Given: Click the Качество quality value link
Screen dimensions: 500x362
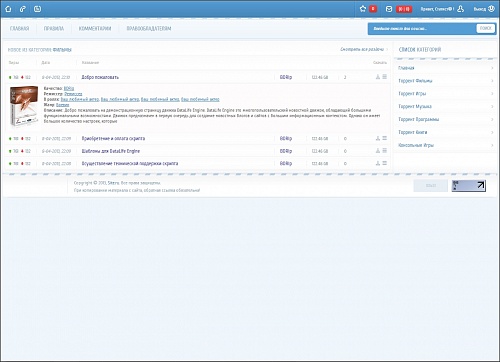Looking at the screenshot, I should click(69, 88).
